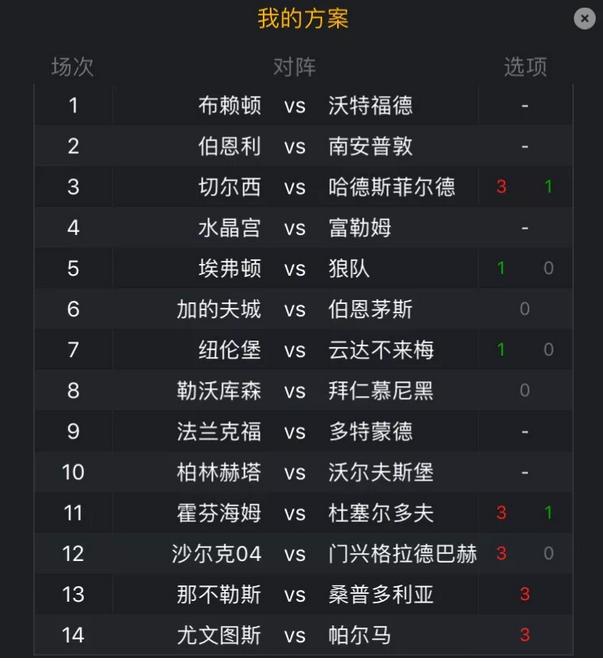Toggle option 3 for 沙尔克04 match
Screen dimensions: 603x662
pos(501,554)
